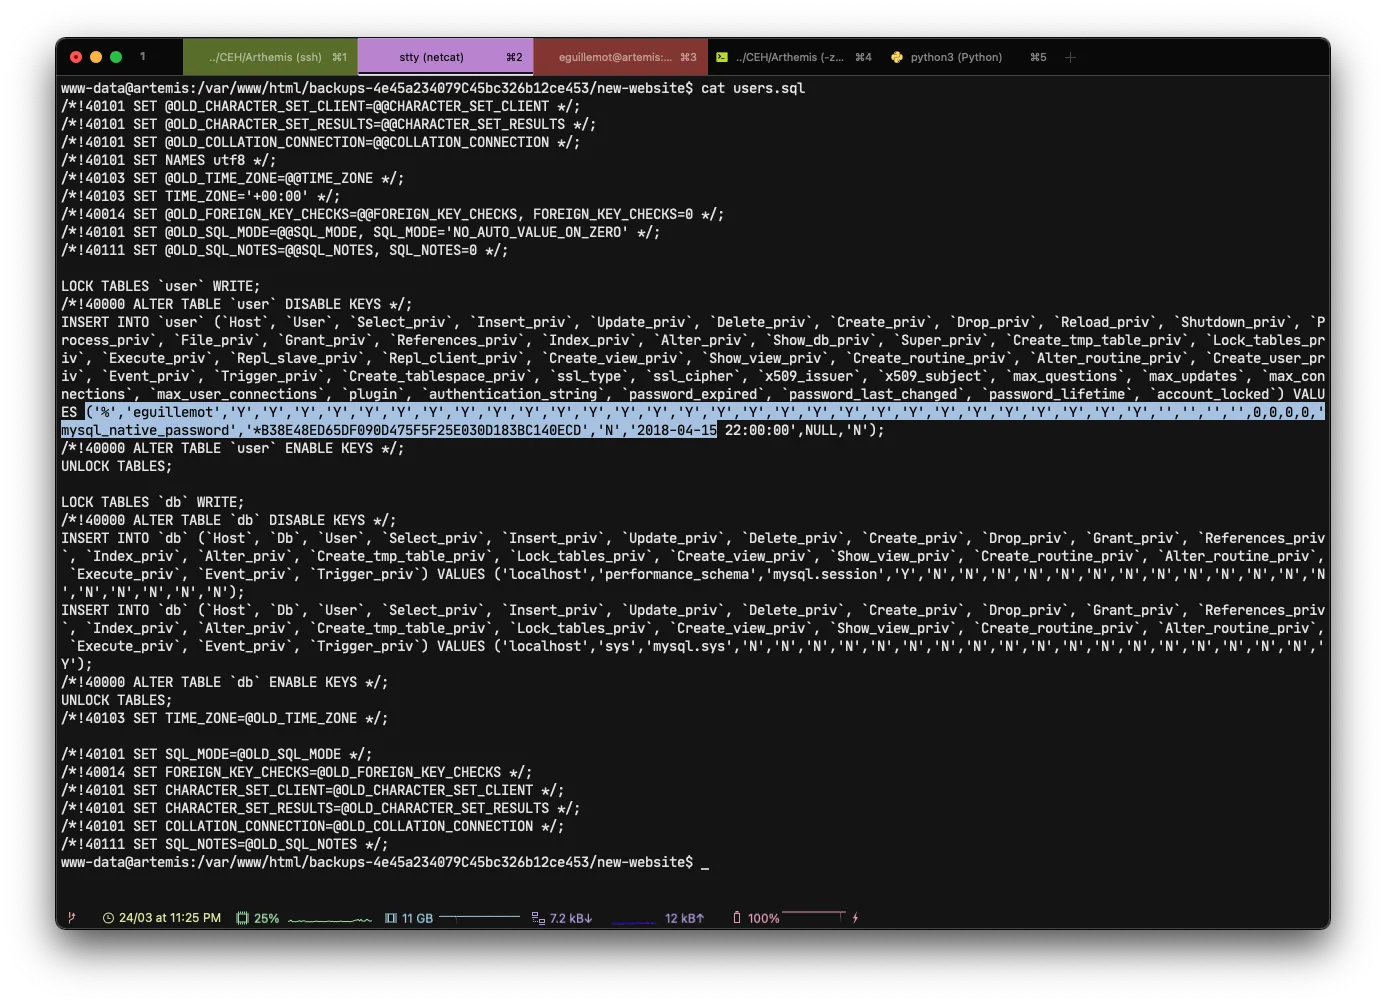Click the network icon beside 7.2 kB download
Image resolution: width=1386 pixels, height=1003 pixels.
(x=538, y=918)
